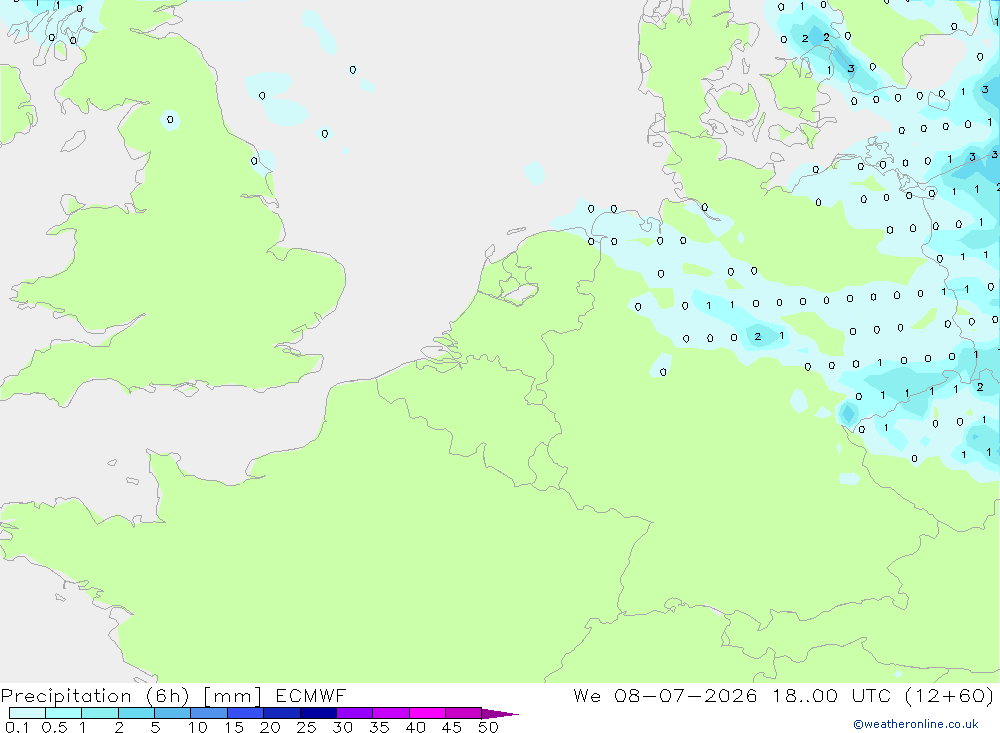The height and width of the screenshot is (733, 1000).
Task: Click the 15–20 mm blue legend swatch
Action: tap(246, 713)
